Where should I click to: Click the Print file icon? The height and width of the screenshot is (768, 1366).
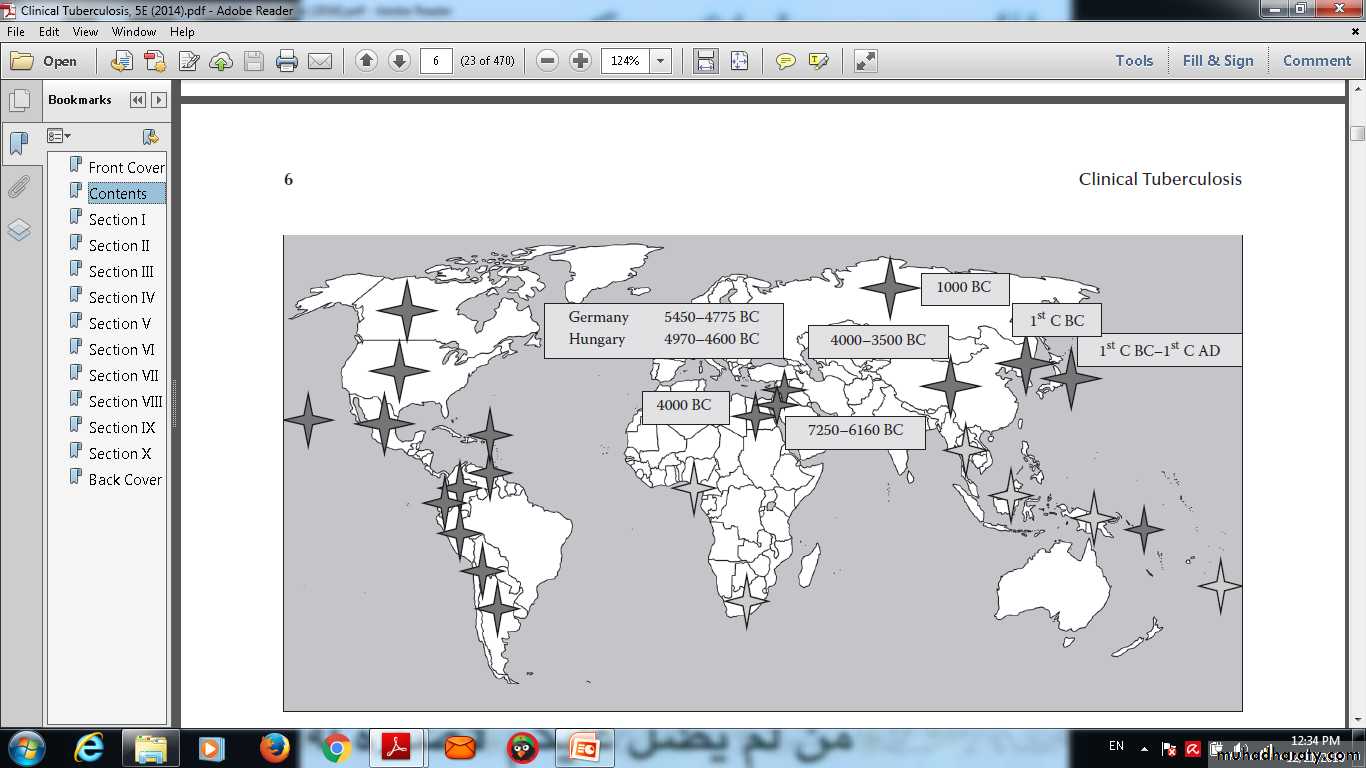click(x=287, y=61)
